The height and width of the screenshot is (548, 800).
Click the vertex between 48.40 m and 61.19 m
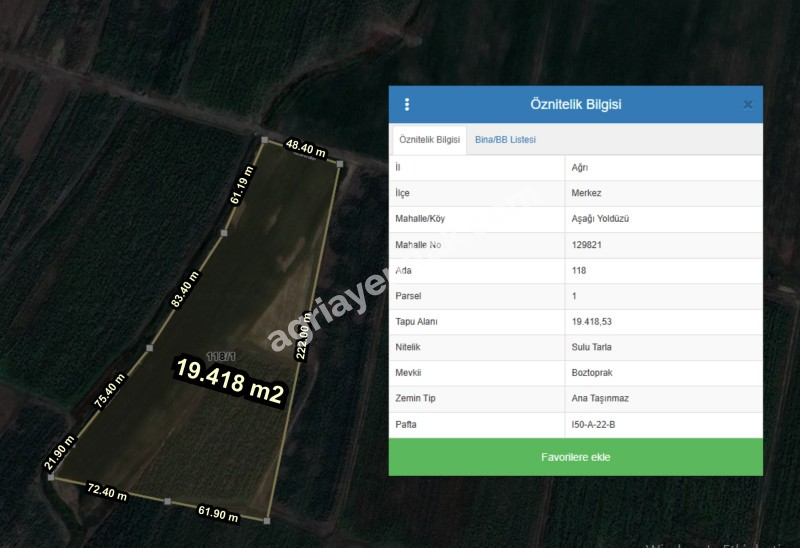pyautogui.click(x=264, y=141)
